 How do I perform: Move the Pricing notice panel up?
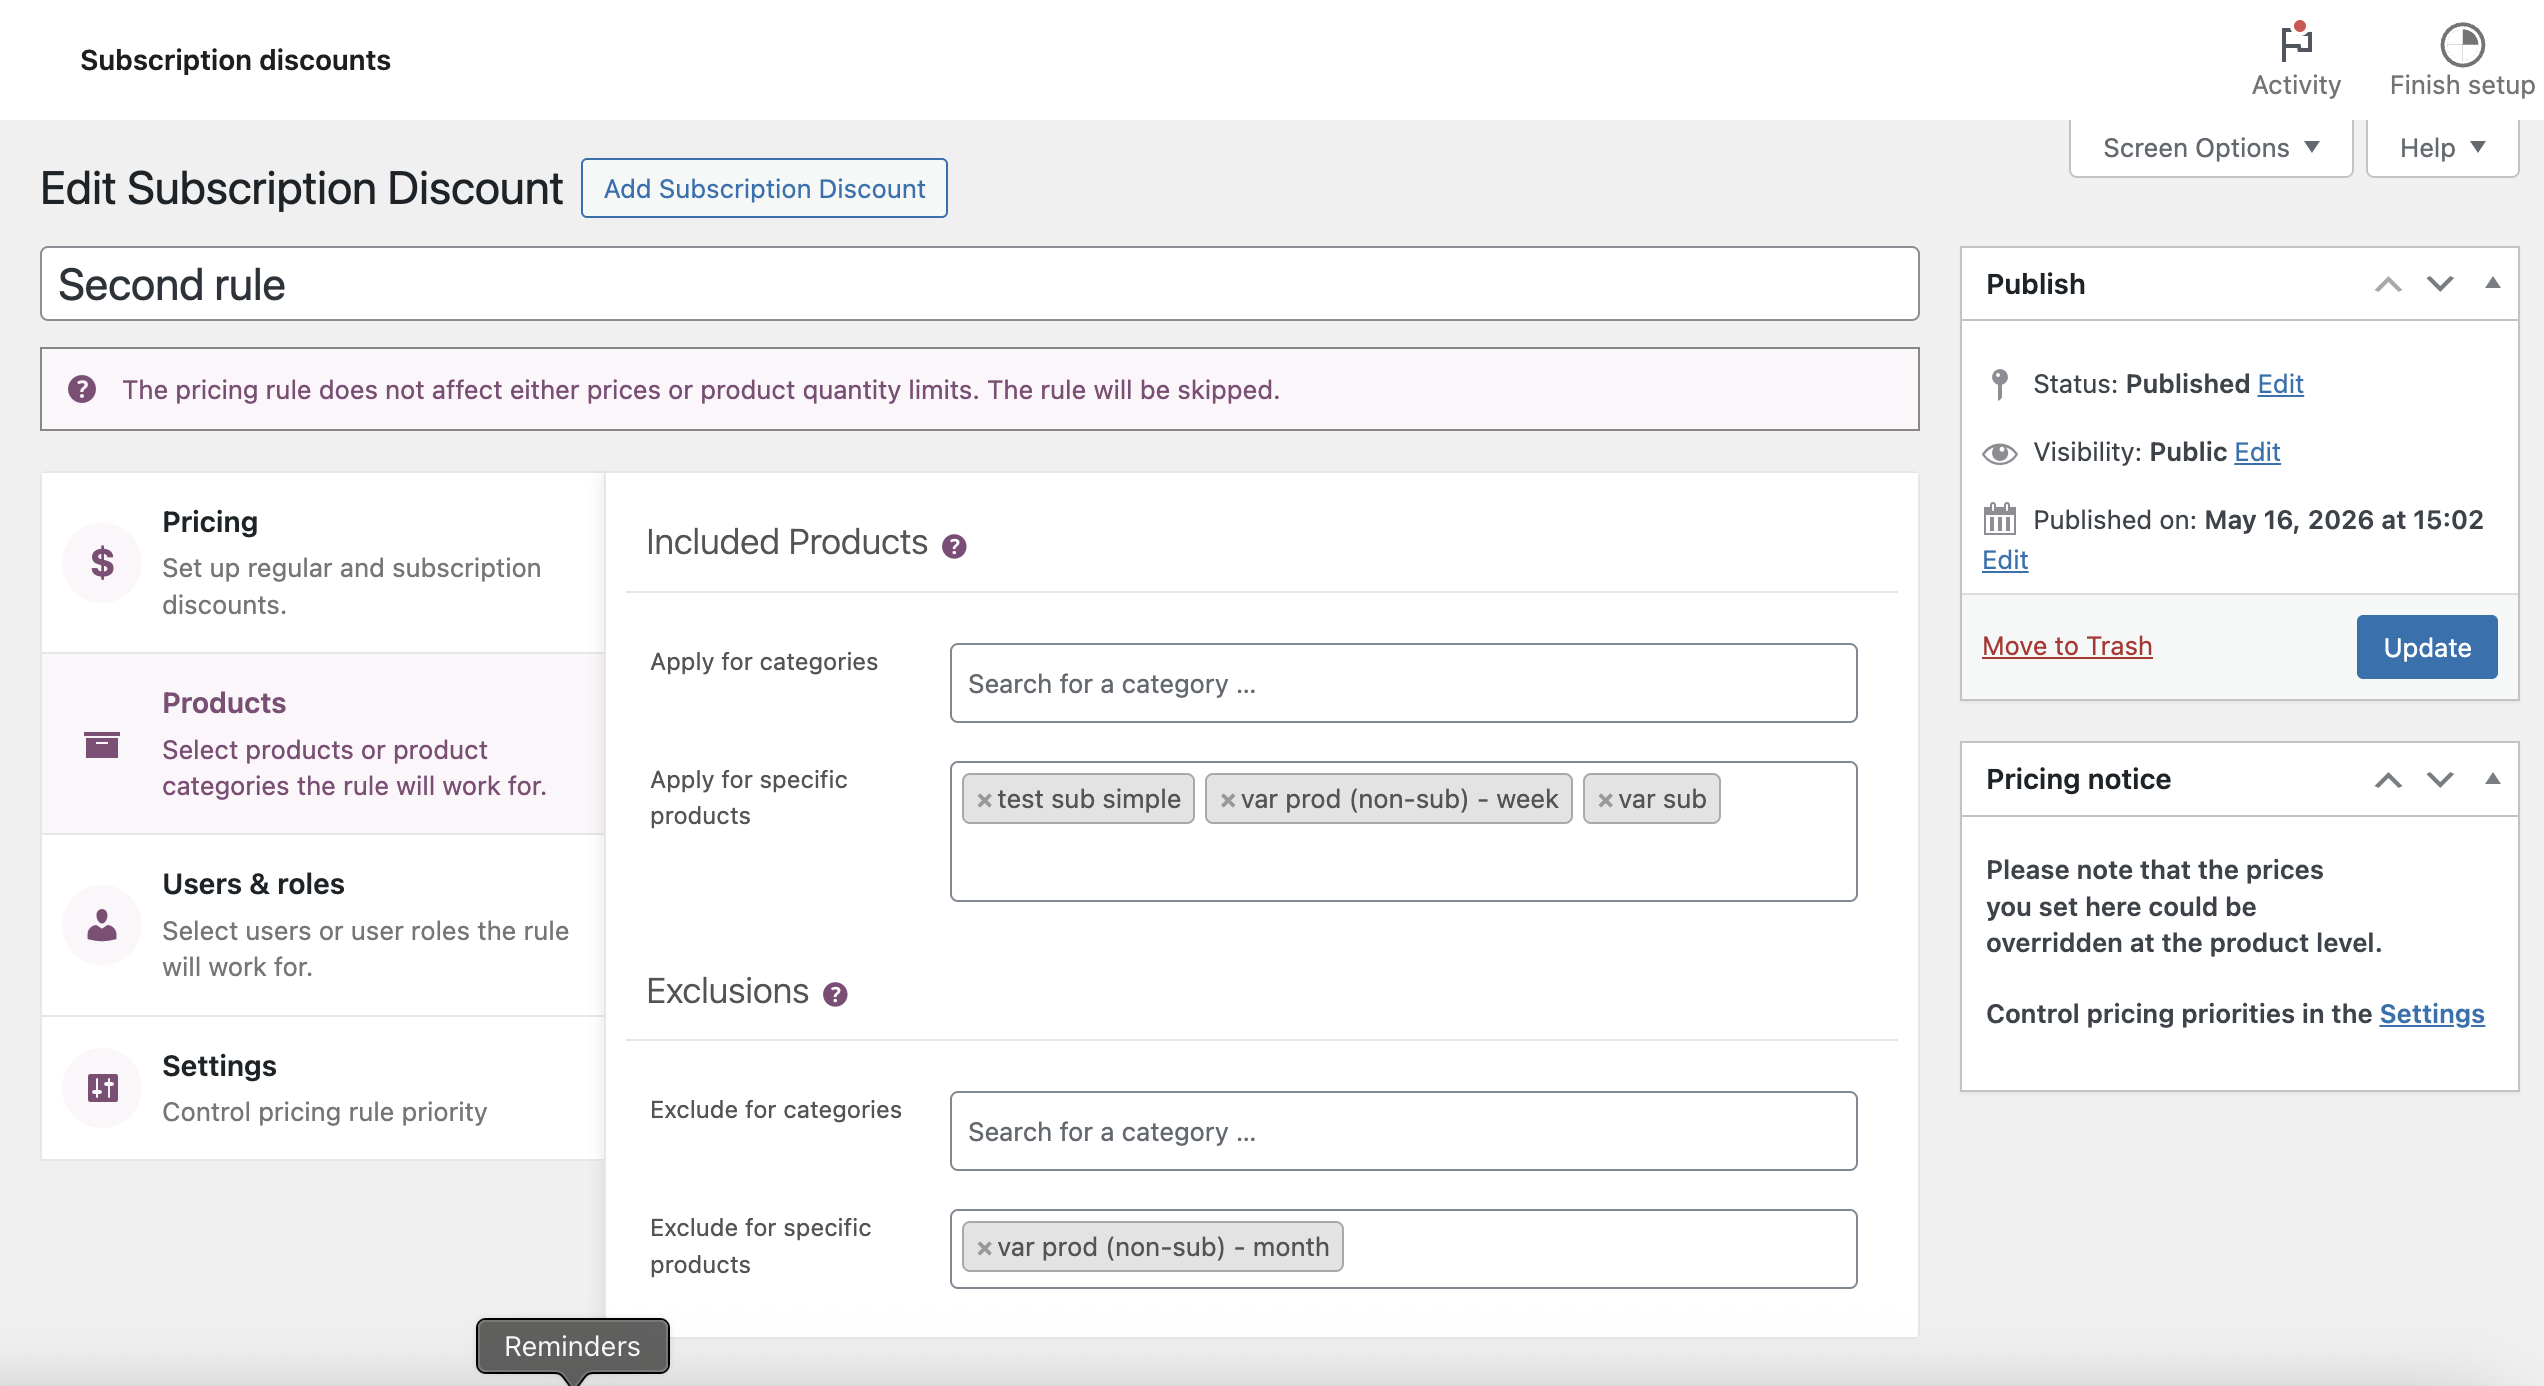click(x=2388, y=780)
